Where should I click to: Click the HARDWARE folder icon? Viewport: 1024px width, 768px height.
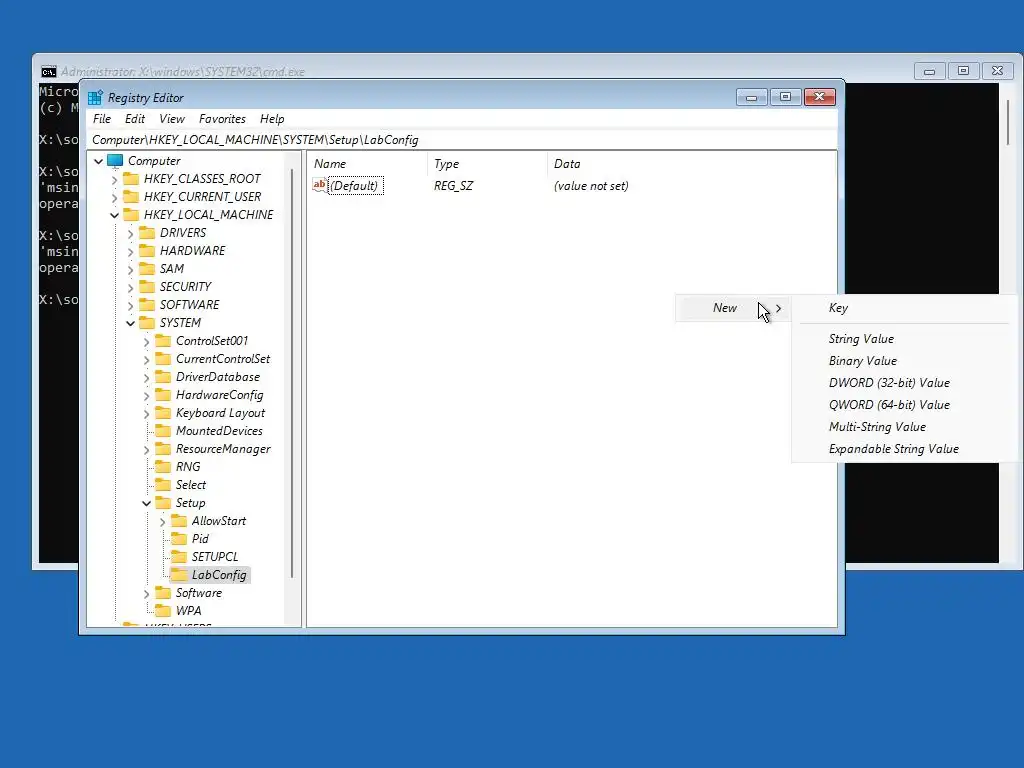148,251
